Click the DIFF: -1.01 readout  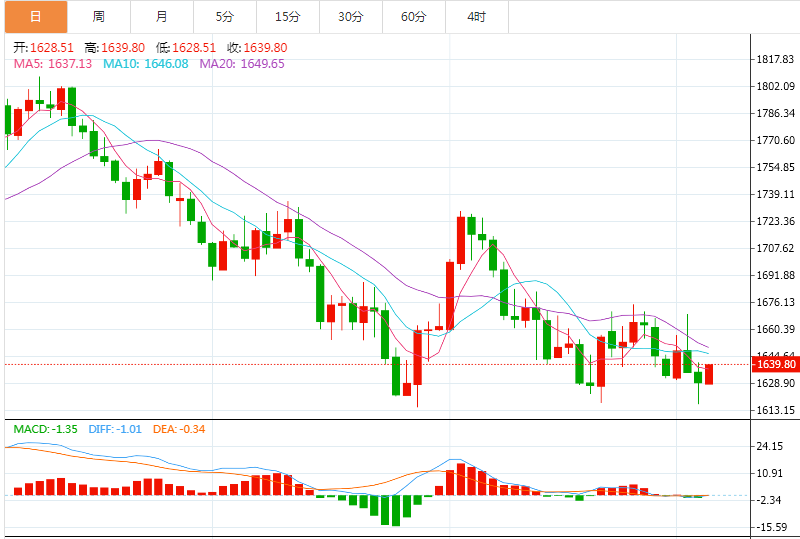(115, 429)
